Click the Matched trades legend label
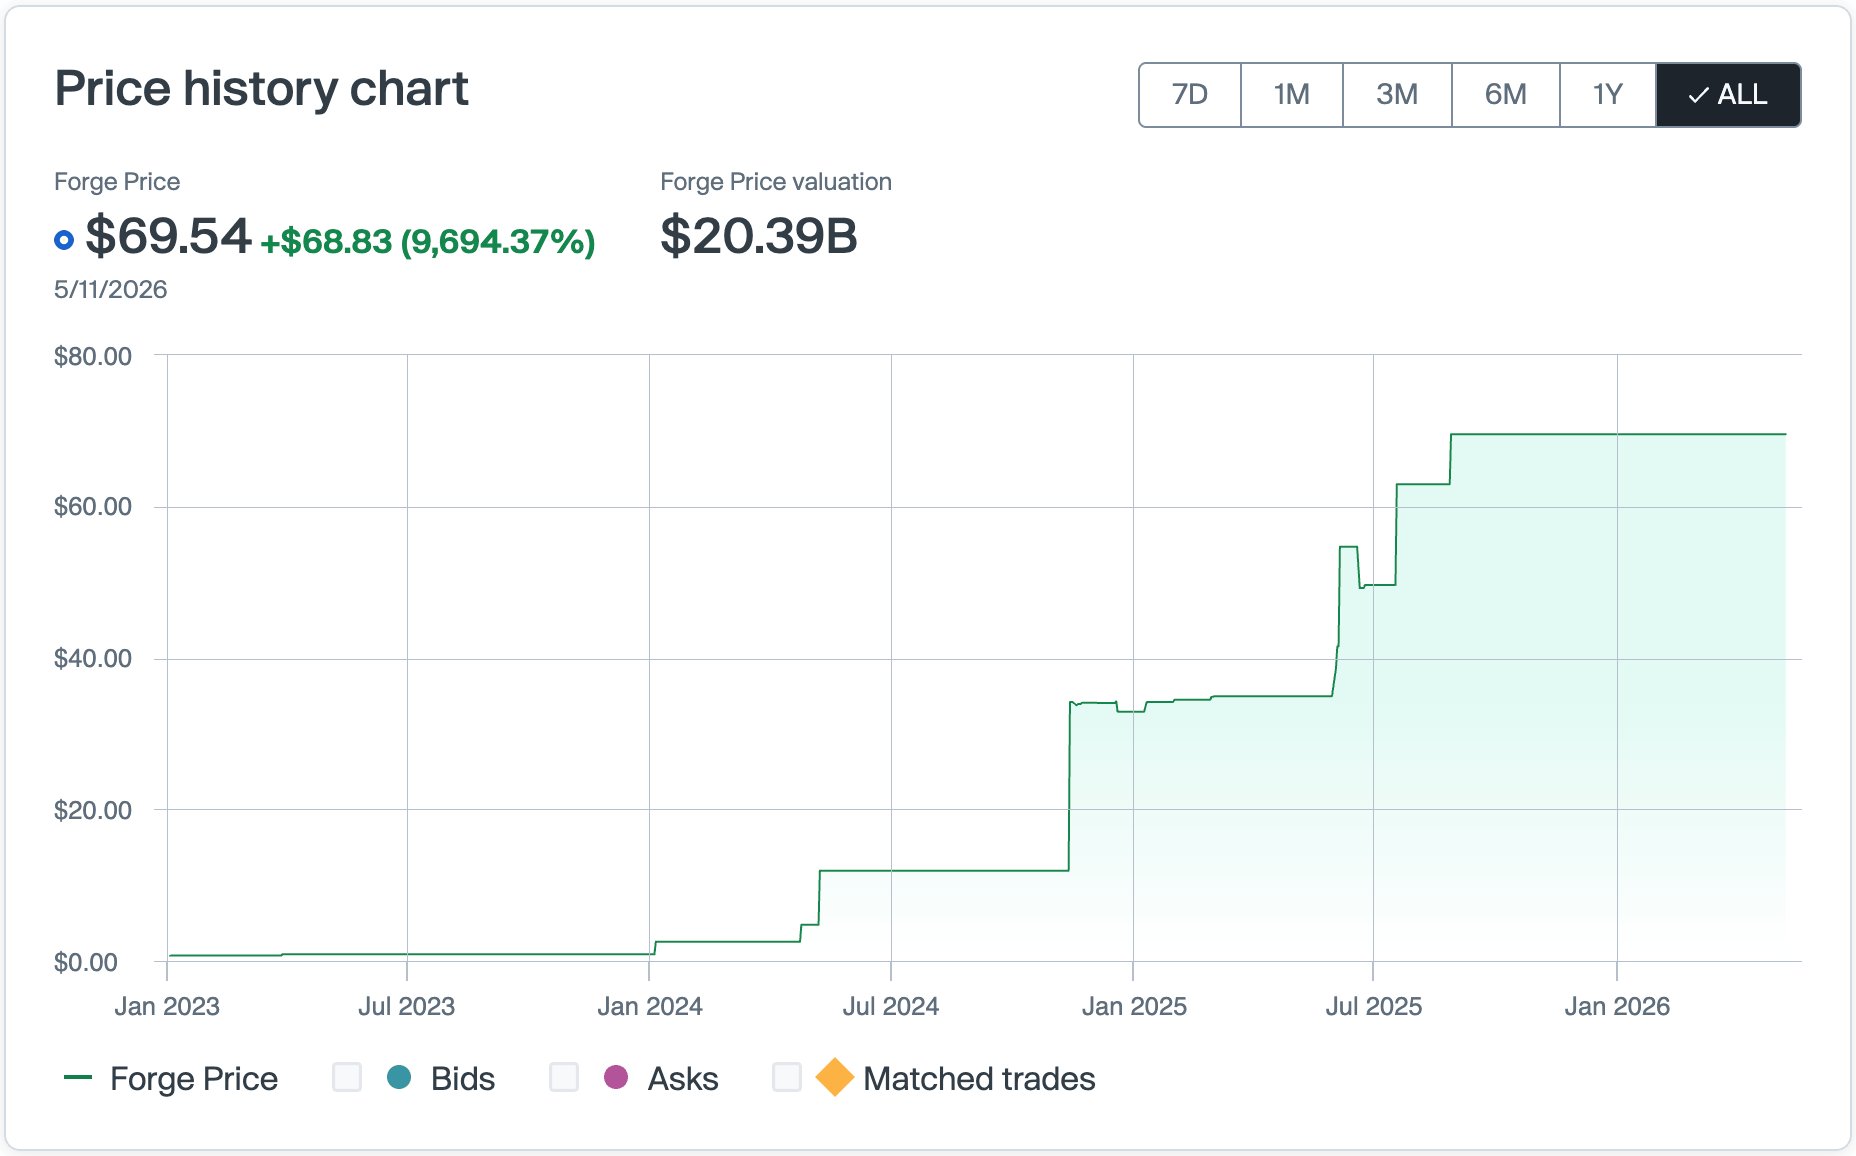This screenshot has height=1156, width=1856. [979, 1079]
